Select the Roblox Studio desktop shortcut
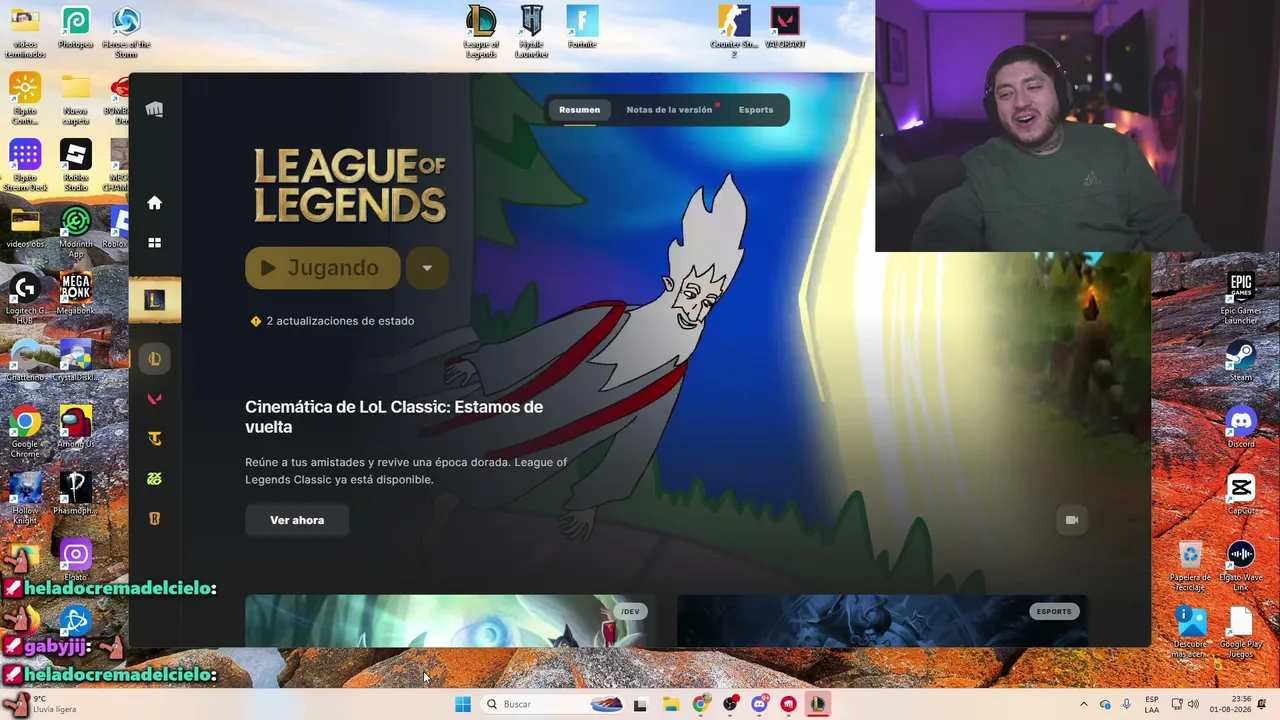The width and height of the screenshot is (1280, 720). pyautogui.click(x=75, y=165)
